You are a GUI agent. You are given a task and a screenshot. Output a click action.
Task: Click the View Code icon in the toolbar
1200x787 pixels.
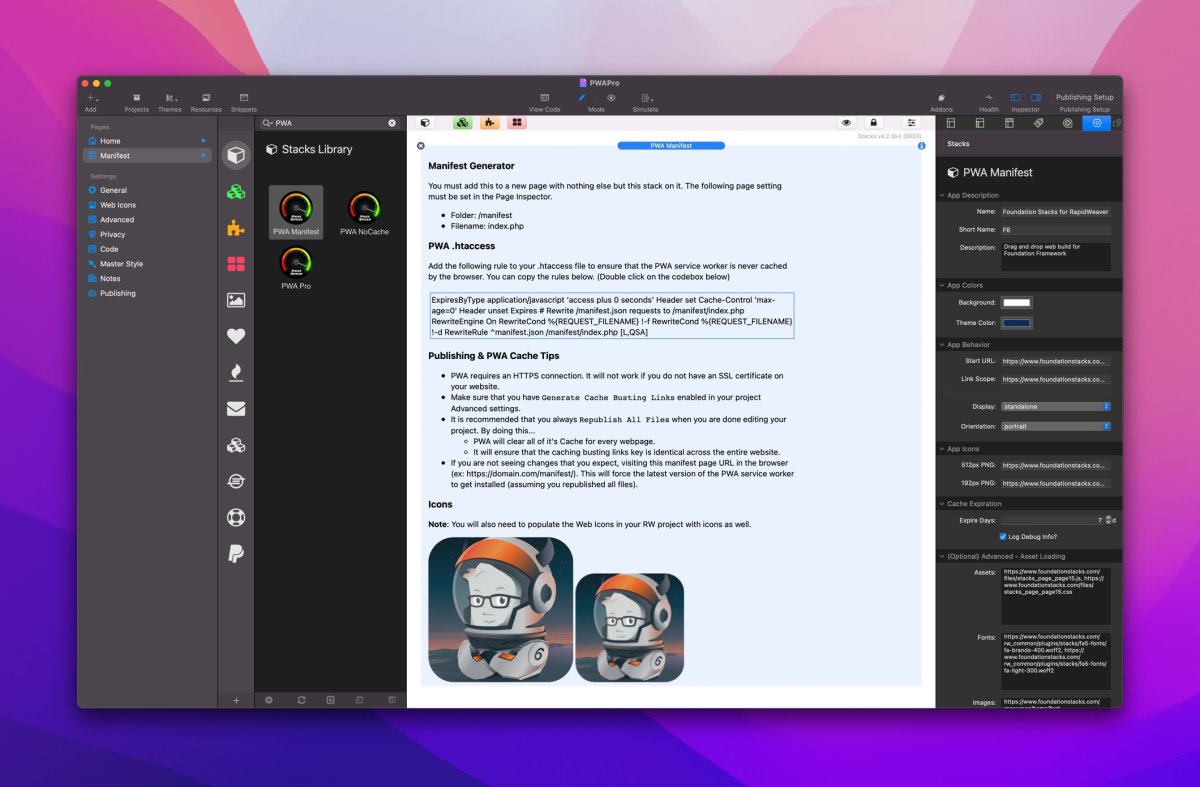point(545,97)
